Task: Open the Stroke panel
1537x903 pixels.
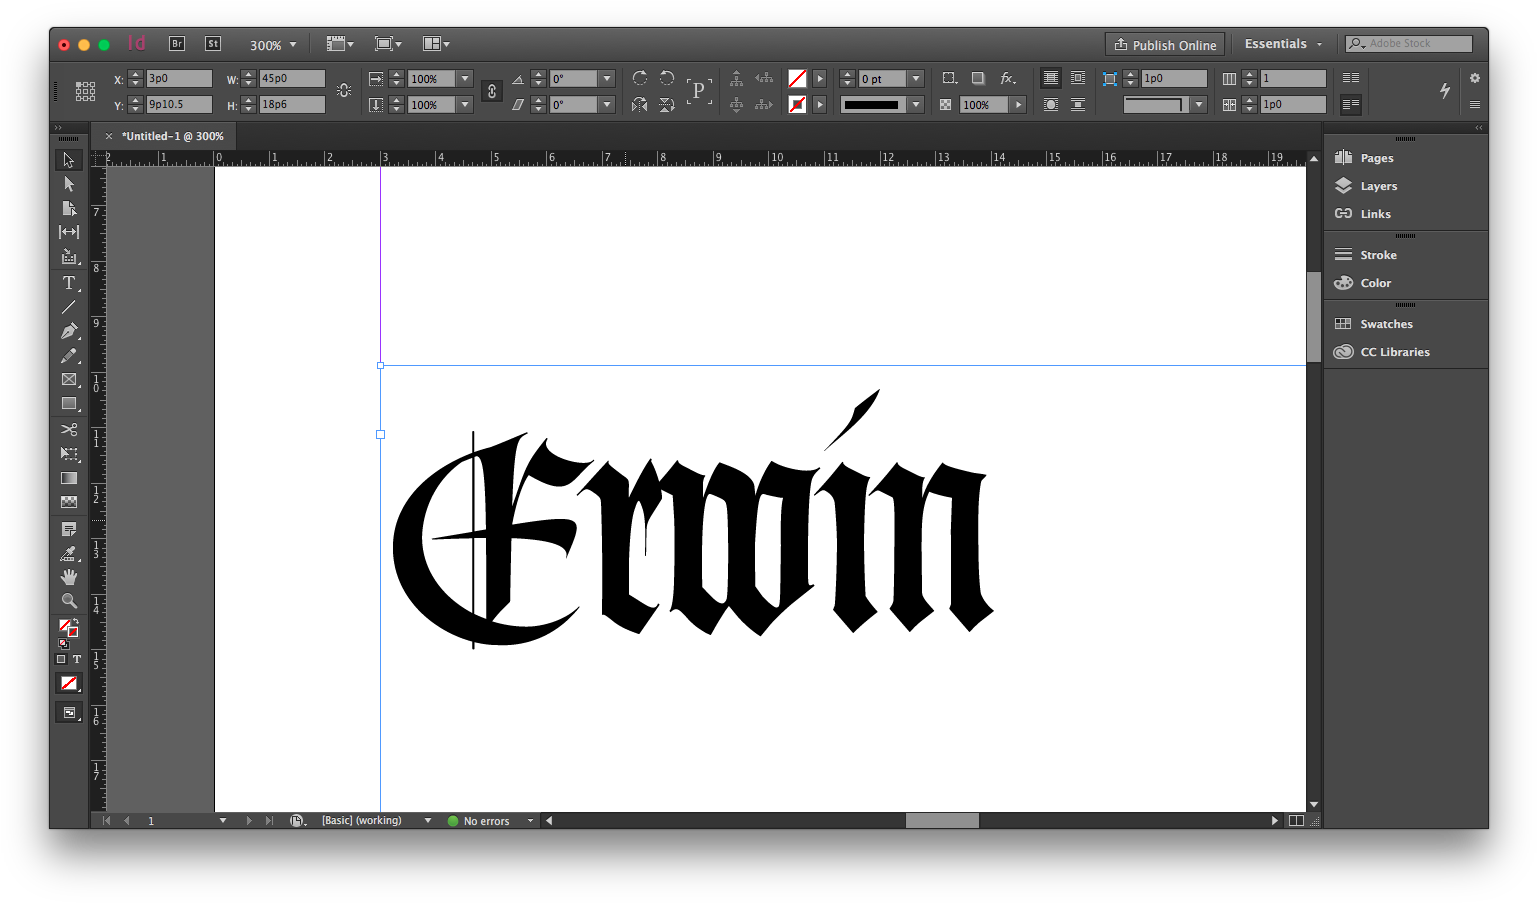Action: click(x=1378, y=255)
